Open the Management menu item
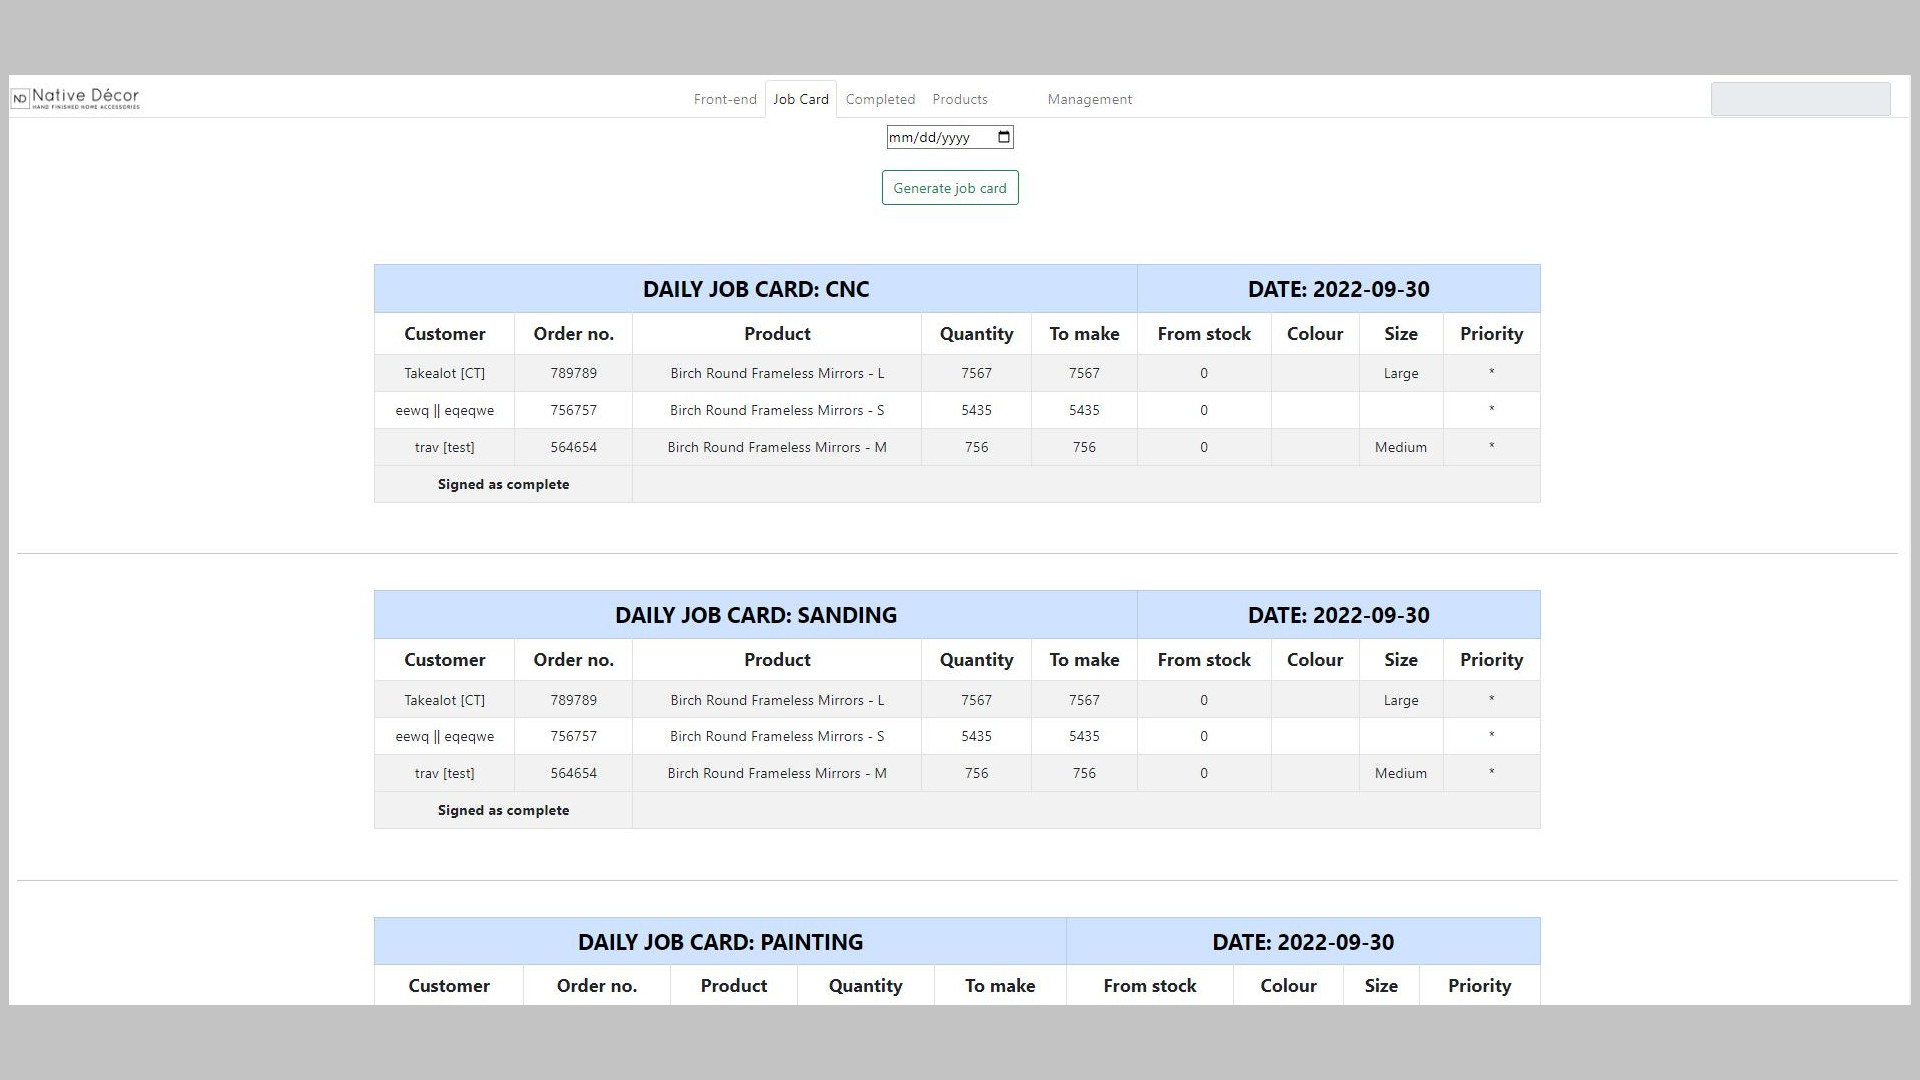The width and height of the screenshot is (1920, 1080). tap(1089, 99)
